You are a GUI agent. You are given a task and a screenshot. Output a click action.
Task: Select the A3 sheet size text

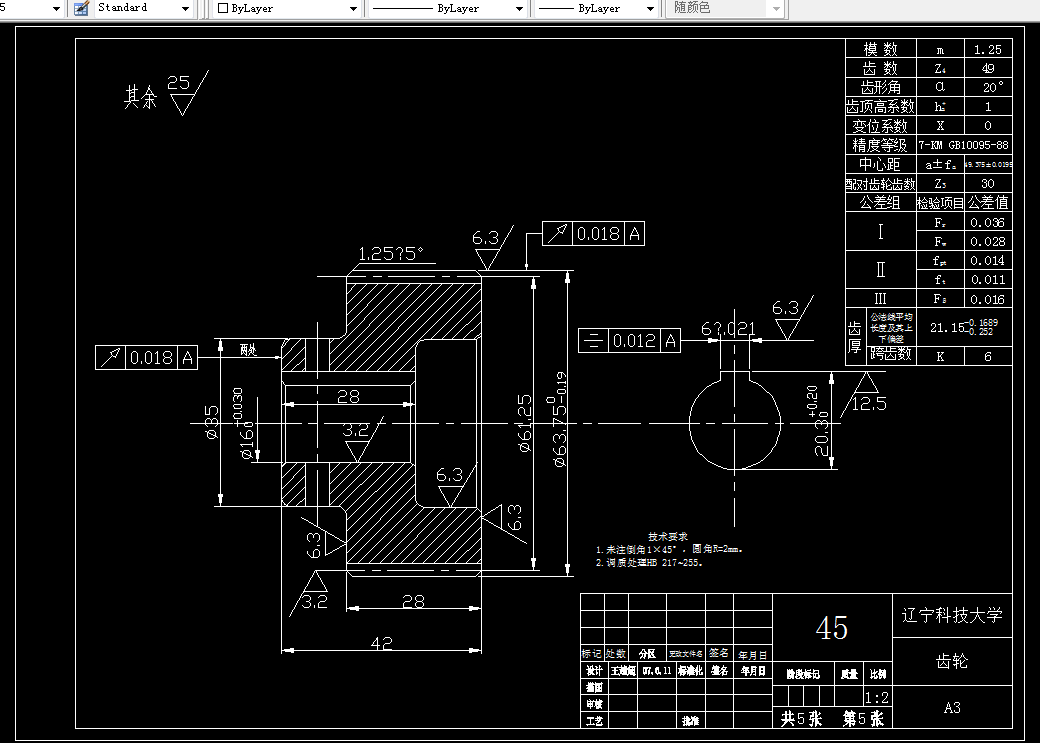952,708
